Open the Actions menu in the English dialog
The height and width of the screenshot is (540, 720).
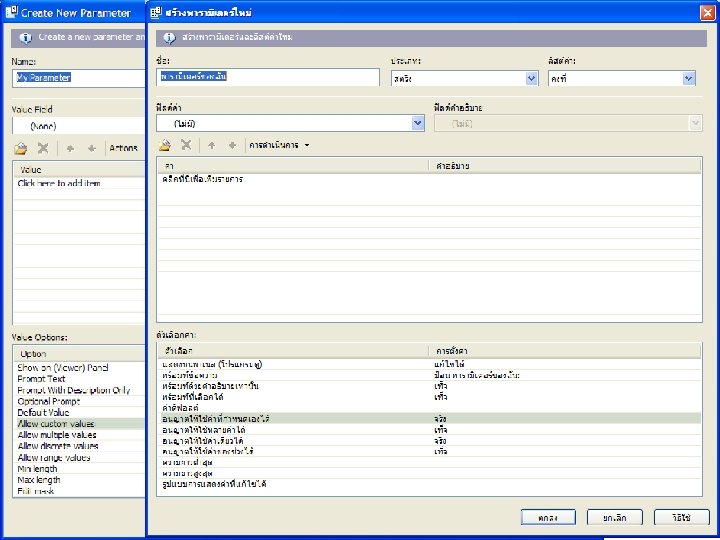[124, 148]
